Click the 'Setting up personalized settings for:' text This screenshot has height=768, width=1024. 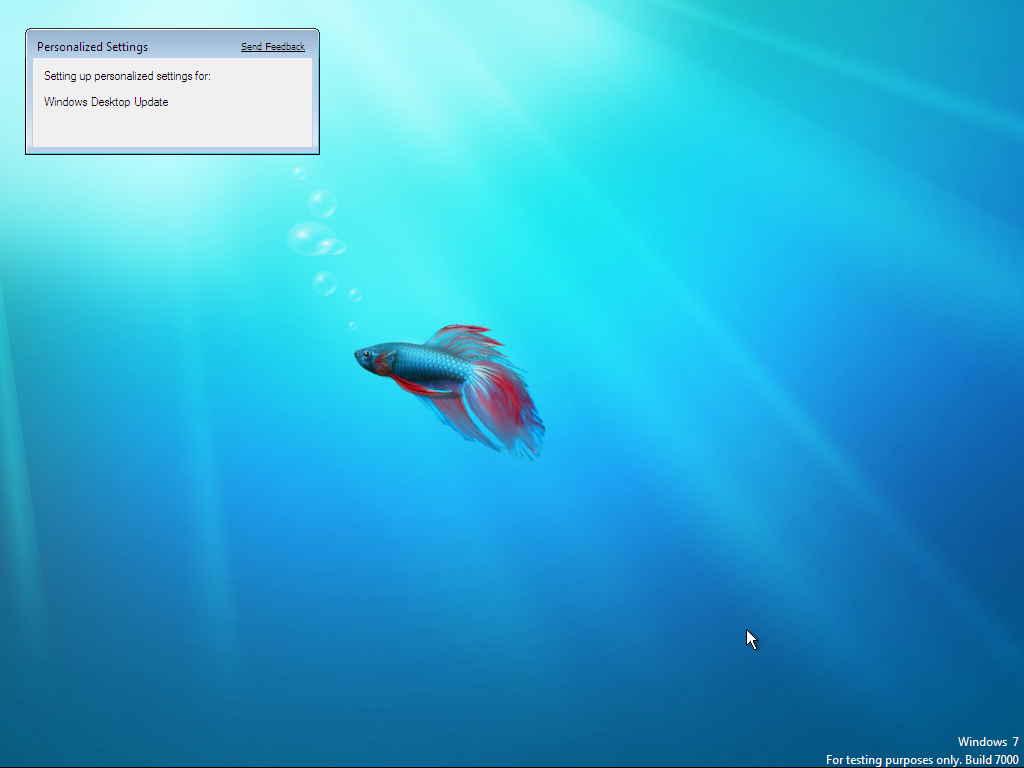click(127, 76)
